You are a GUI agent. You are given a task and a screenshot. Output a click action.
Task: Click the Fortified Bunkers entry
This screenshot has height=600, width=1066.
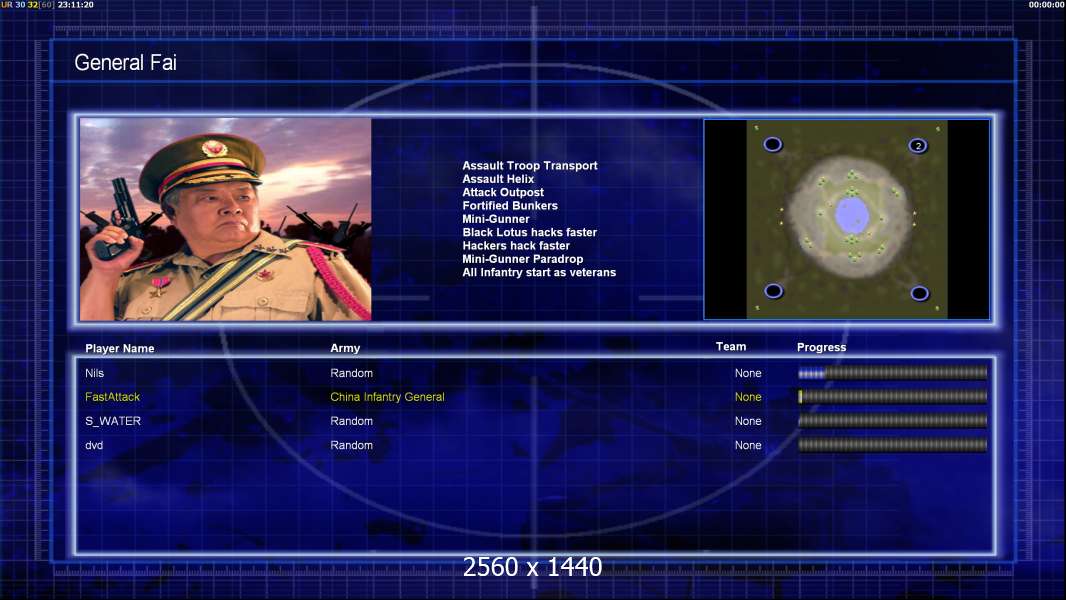pos(510,205)
